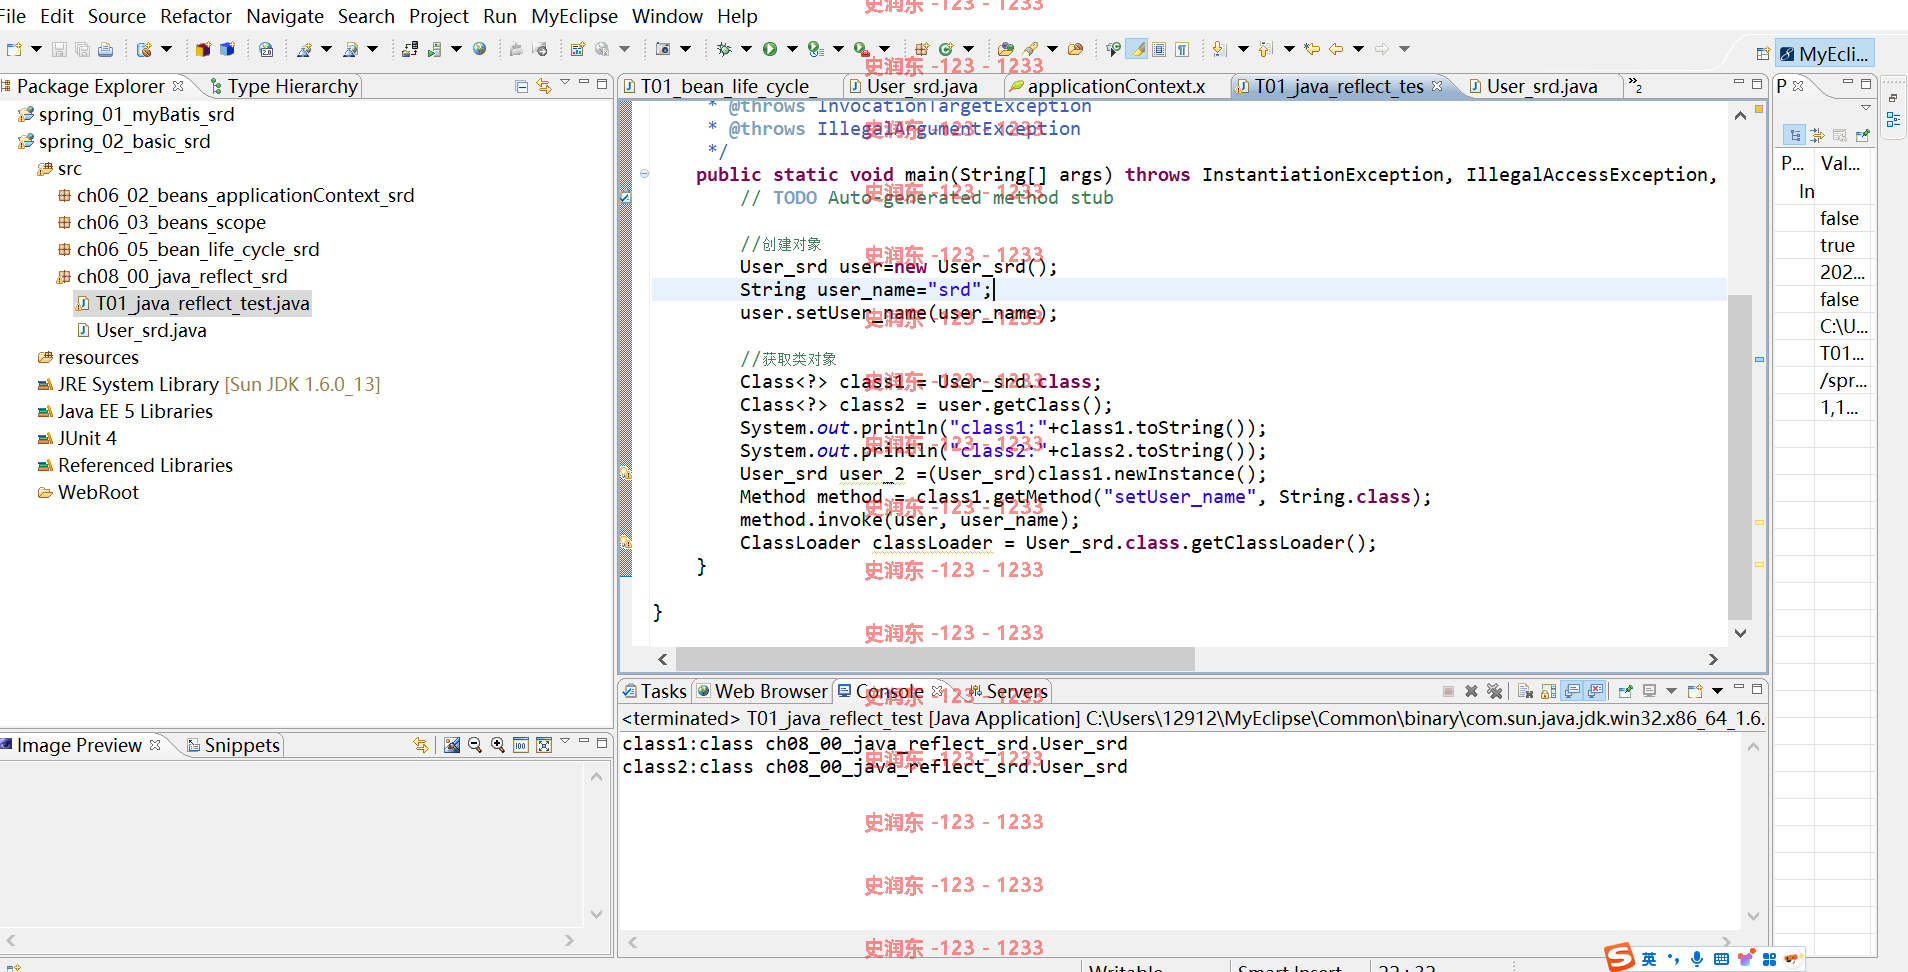1908x972 pixels.
Task: Click the capture snapshot camera icon
Action: [x=663, y=49]
